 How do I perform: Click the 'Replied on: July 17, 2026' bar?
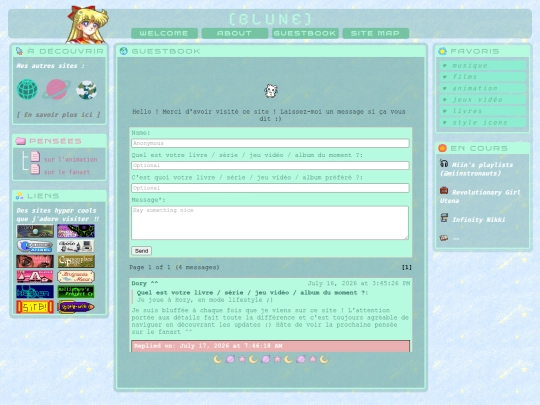(270, 346)
